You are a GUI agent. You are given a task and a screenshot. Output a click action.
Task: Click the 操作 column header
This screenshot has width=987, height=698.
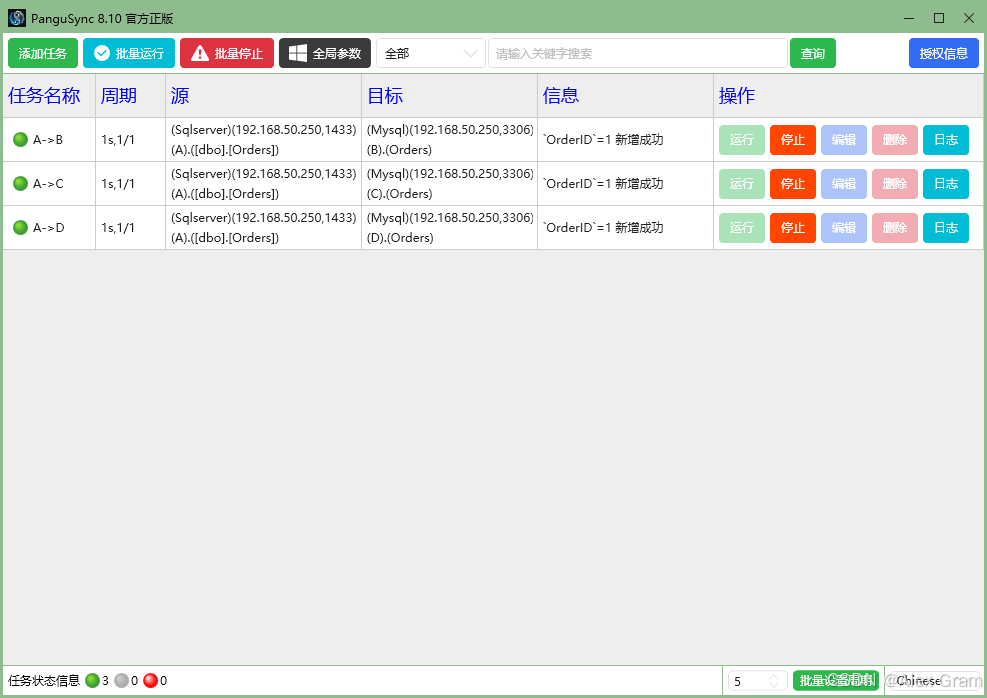tap(849, 96)
